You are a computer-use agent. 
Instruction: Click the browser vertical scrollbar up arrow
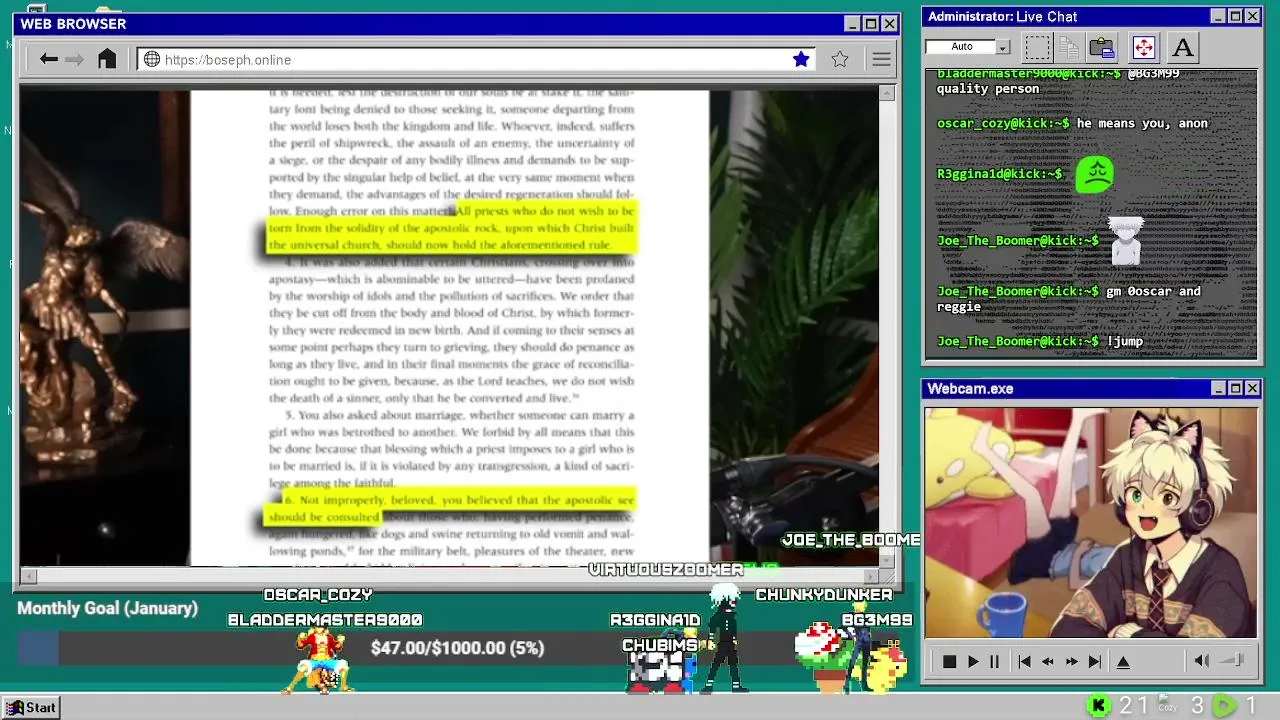[887, 93]
